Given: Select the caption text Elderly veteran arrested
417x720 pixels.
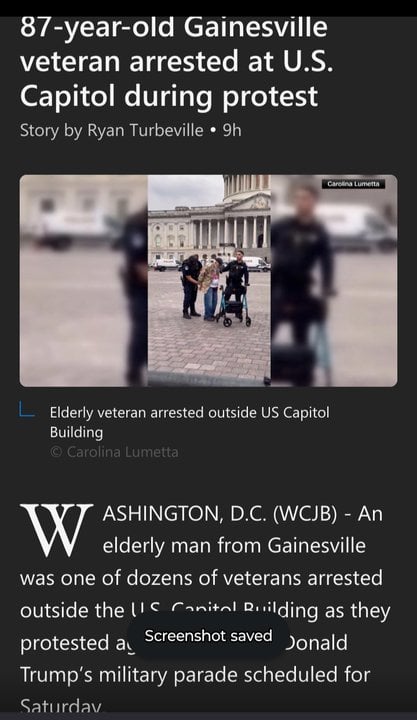Looking at the screenshot, I should click(128, 412).
